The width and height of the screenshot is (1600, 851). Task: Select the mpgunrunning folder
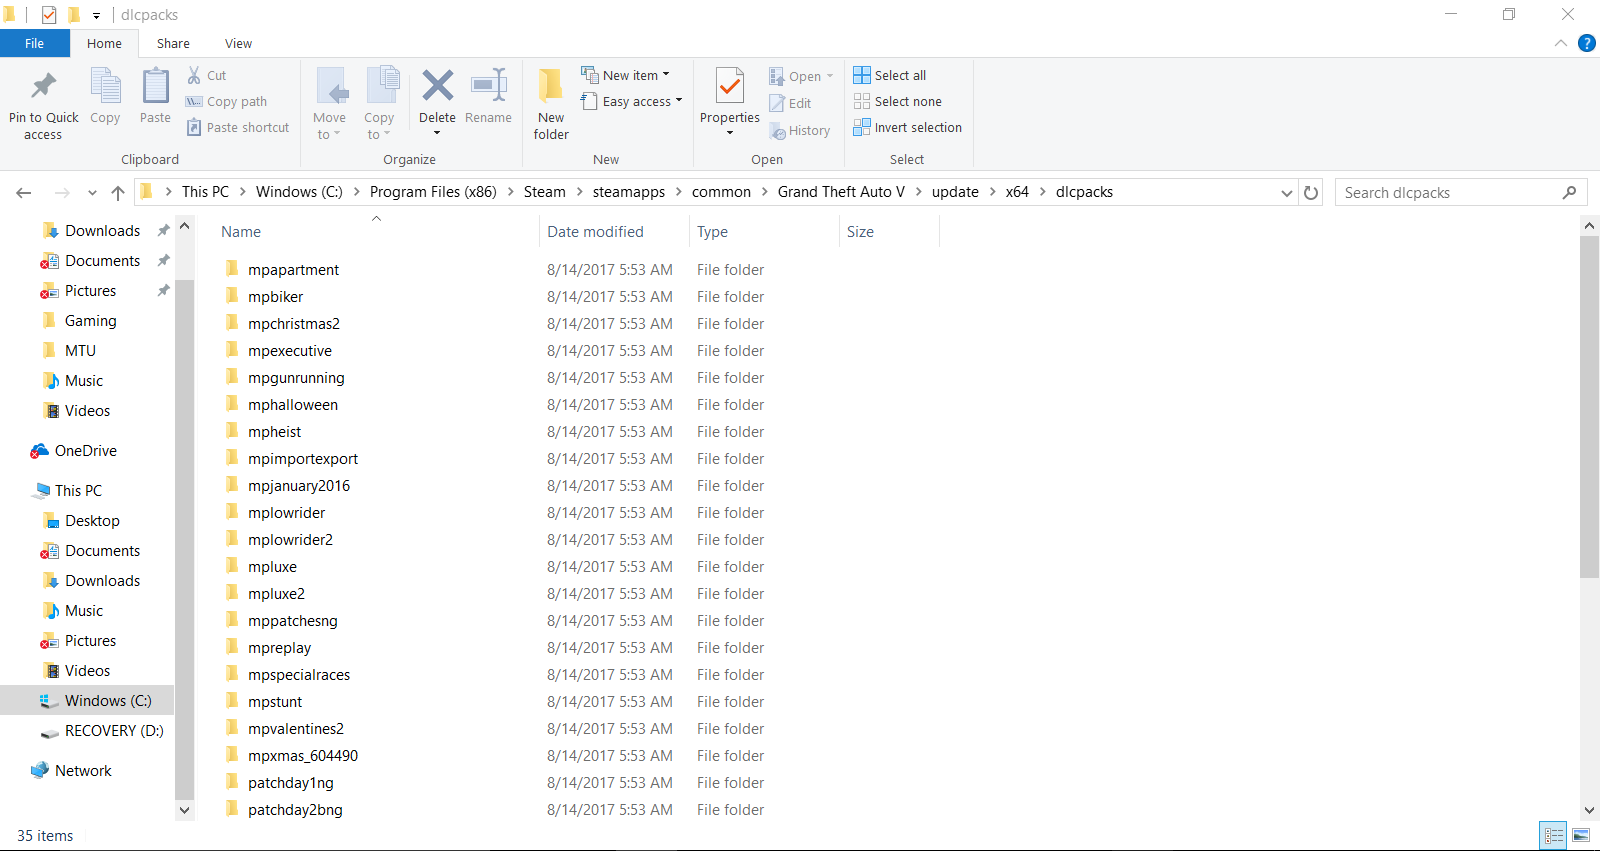coord(296,377)
